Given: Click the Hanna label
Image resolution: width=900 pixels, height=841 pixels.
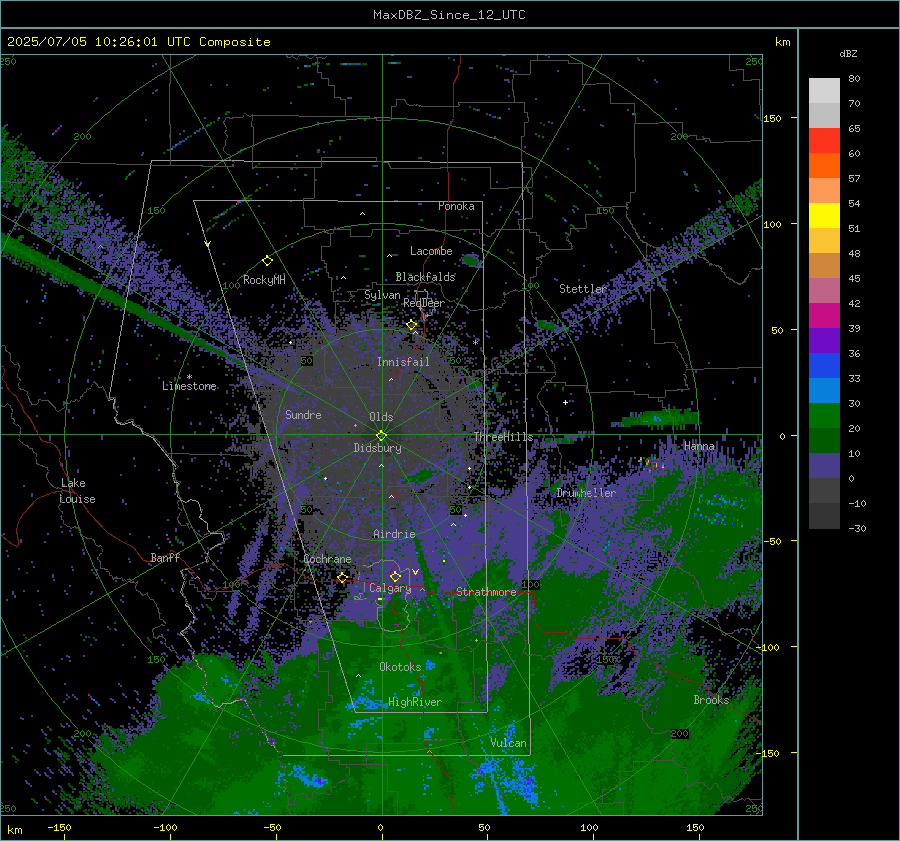Looking at the screenshot, I should pos(699,446).
